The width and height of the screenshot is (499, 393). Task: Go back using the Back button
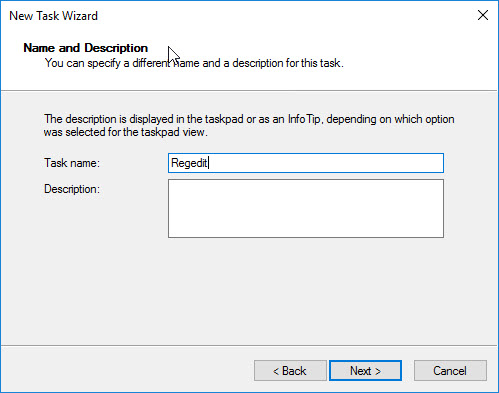tap(290, 370)
